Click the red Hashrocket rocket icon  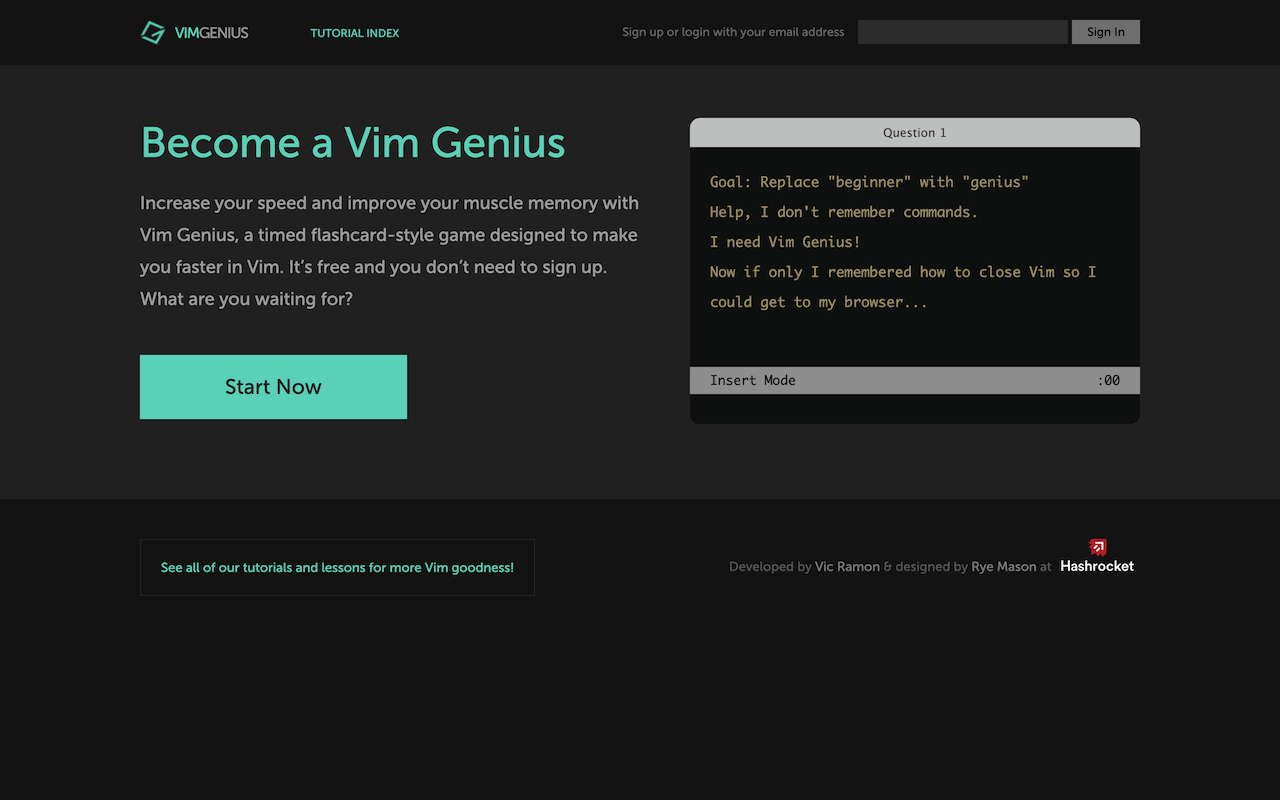tap(1097, 545)
